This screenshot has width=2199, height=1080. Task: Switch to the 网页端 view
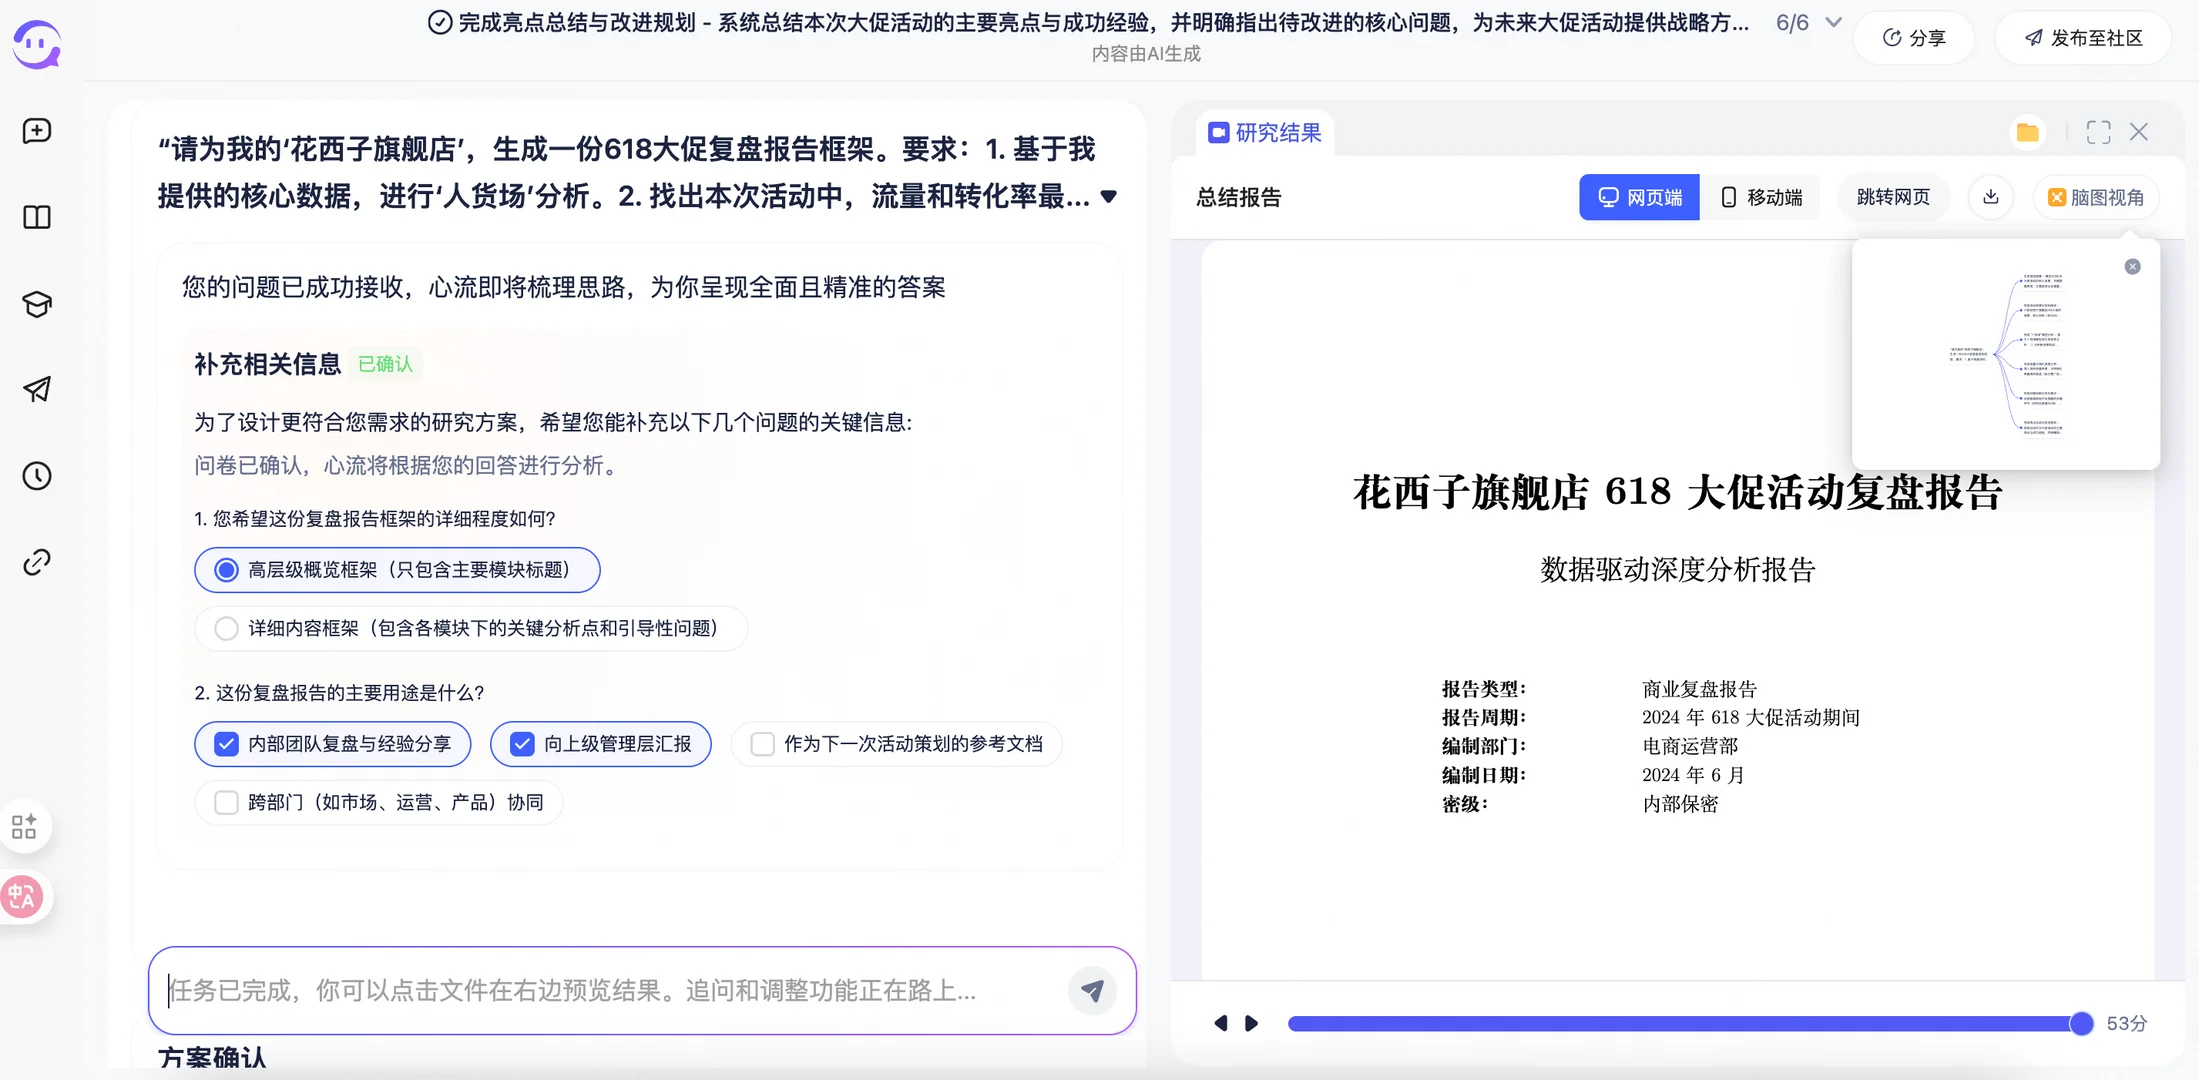(1639, 197)
